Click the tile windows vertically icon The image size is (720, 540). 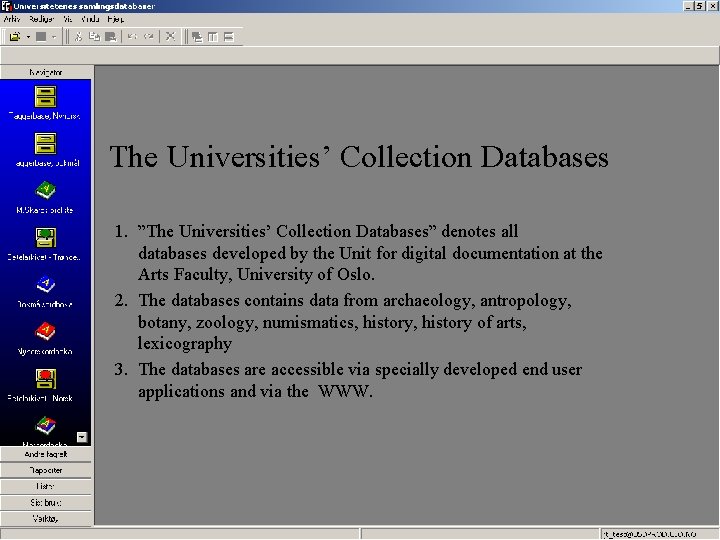213,37
